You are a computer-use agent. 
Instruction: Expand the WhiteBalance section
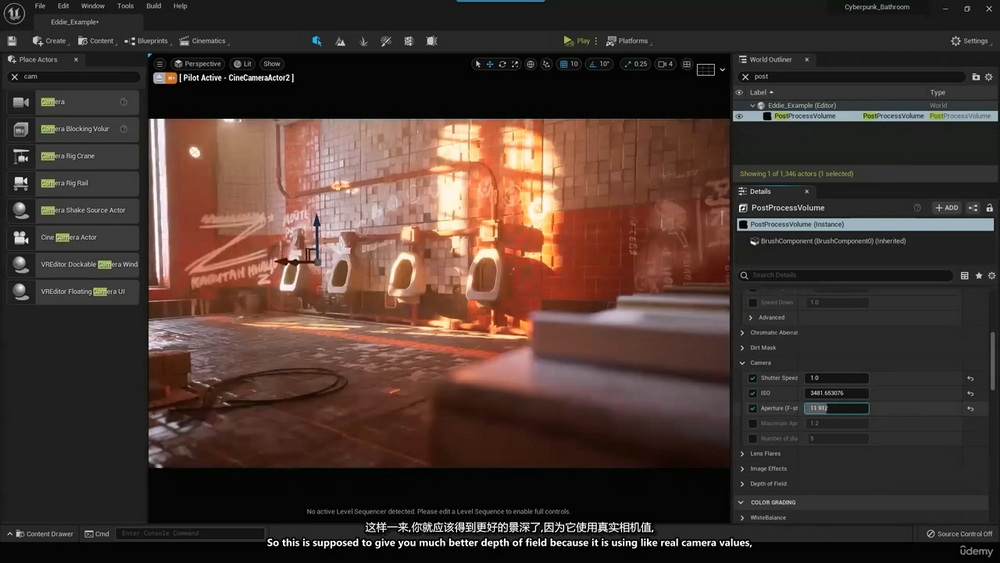tap(742, 518)
